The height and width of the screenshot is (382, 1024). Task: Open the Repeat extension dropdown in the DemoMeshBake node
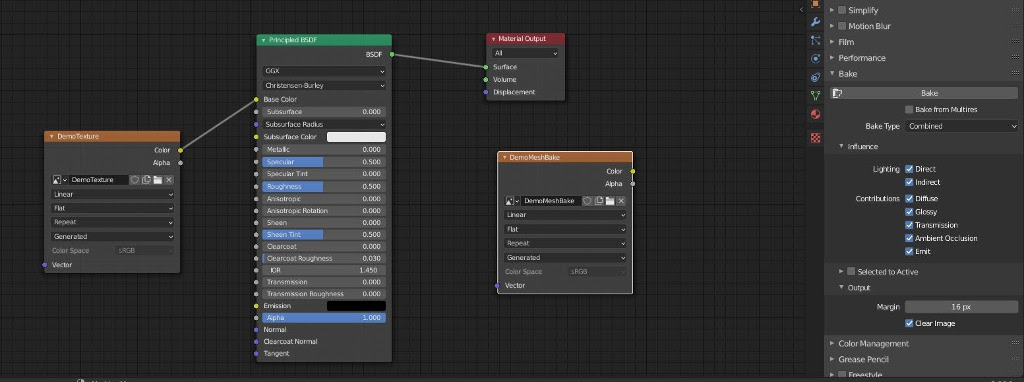[566, 244]
